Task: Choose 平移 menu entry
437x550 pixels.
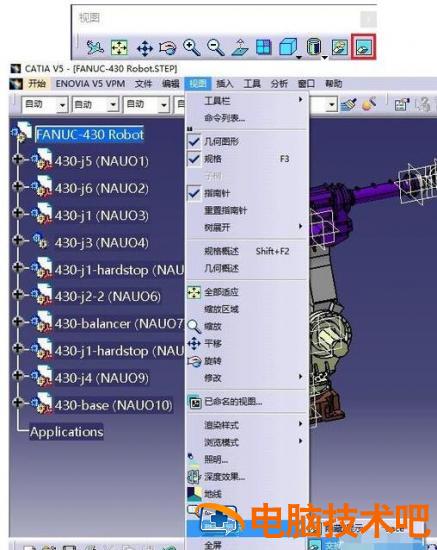Action: pos(247,343)
